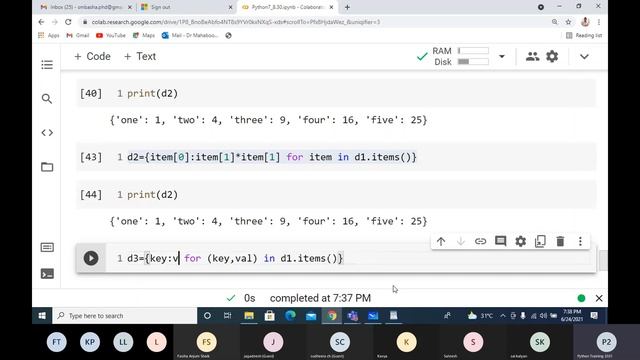Open the table of contents sidebar icon
The width and height of the screenshot is (640, 360).
tap(47, 64)
